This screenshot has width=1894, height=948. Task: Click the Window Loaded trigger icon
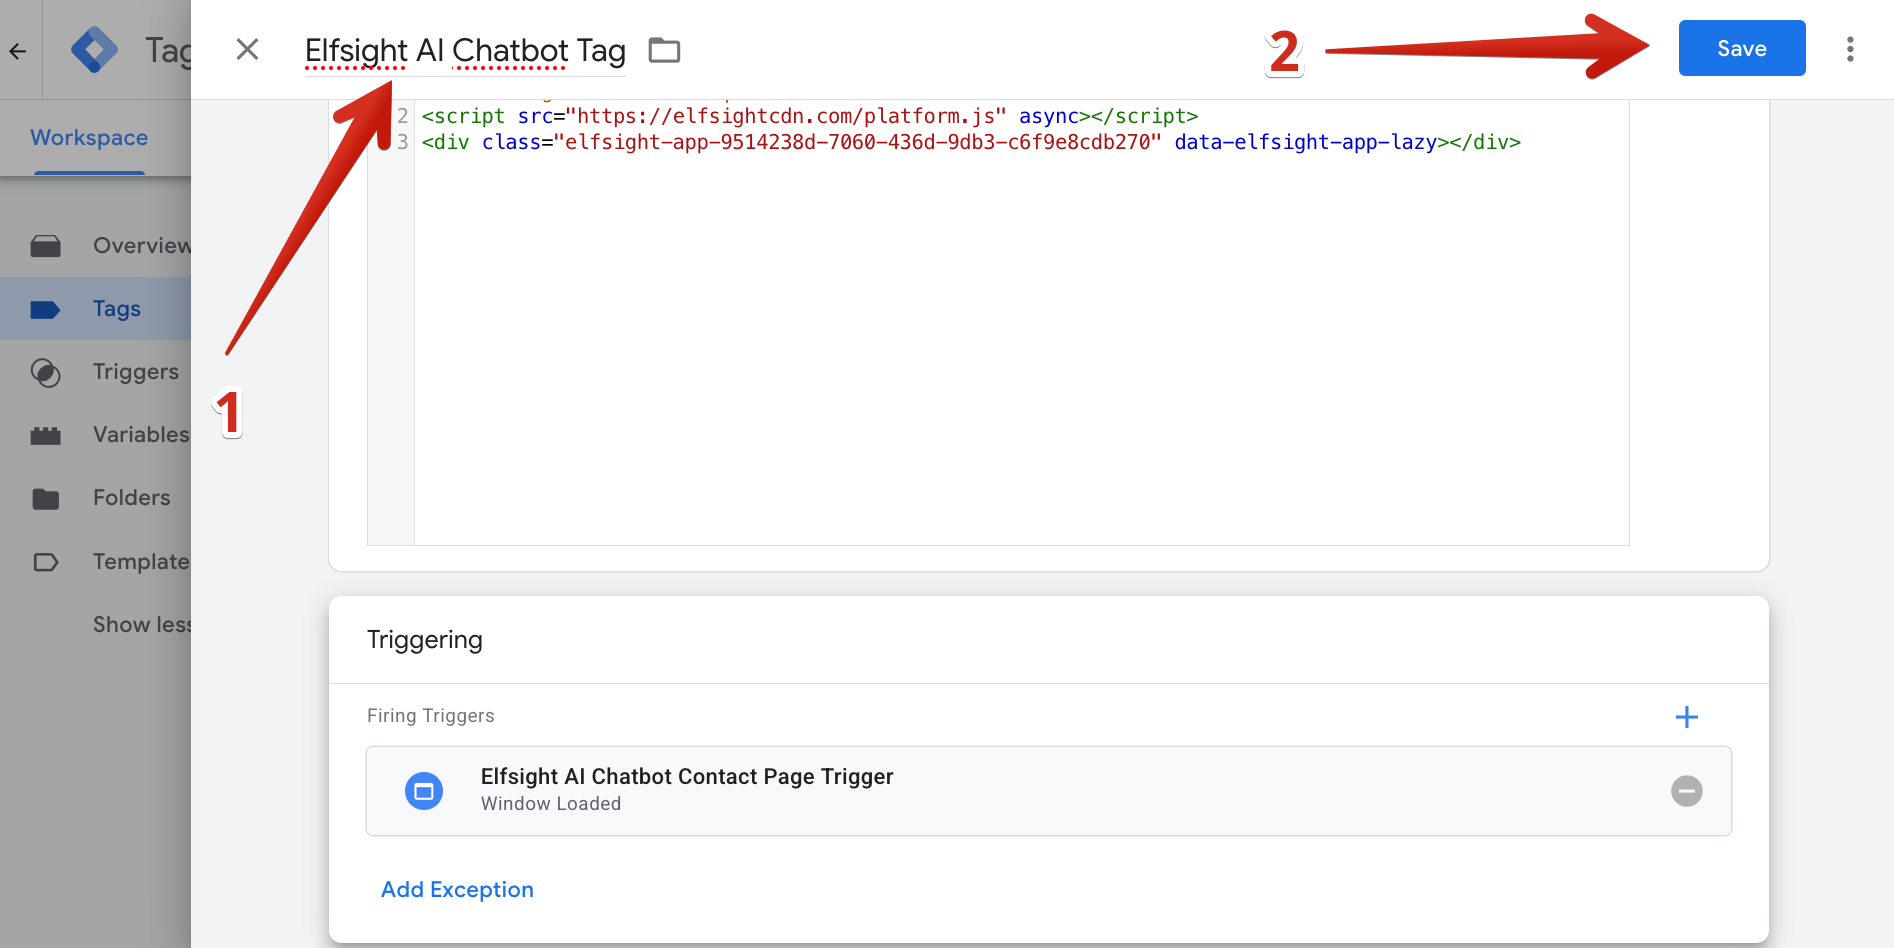[424, 791]
